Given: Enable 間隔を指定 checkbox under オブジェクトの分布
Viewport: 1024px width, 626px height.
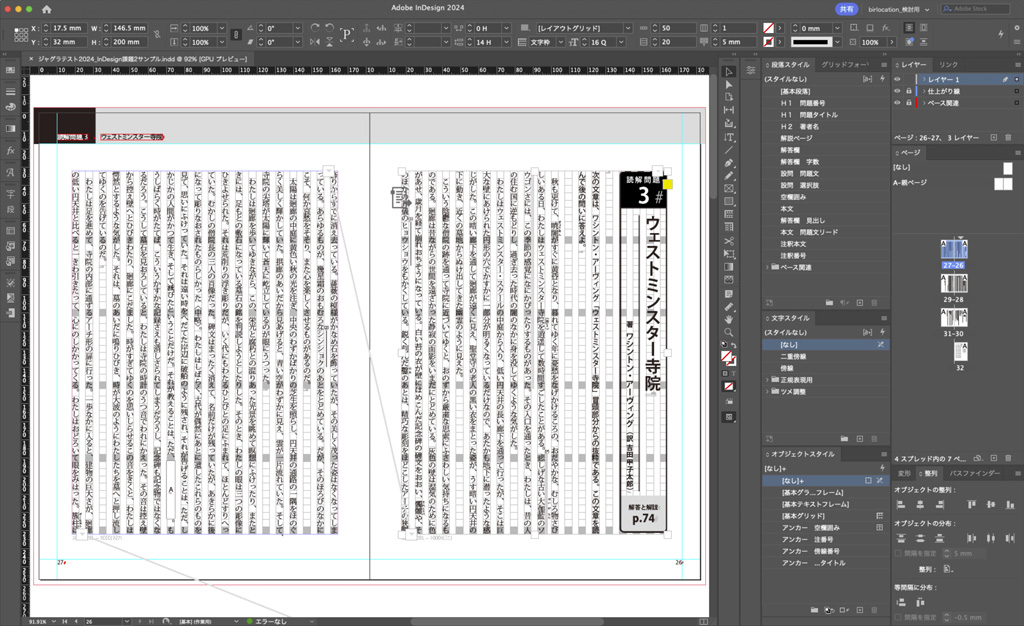Looking at the screenshot, I should [x=899, y=554].
